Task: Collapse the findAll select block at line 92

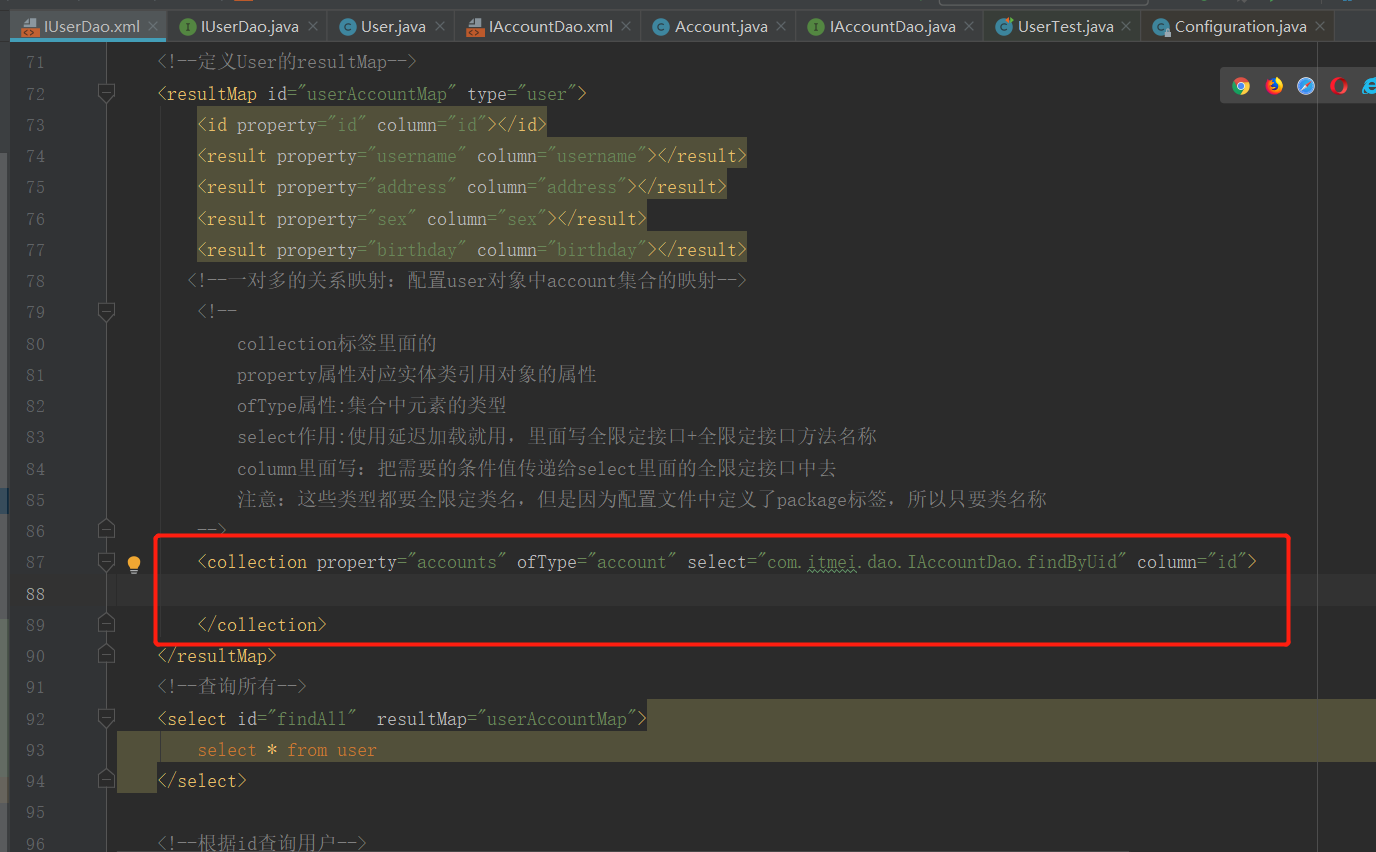Action: [106, 718]
